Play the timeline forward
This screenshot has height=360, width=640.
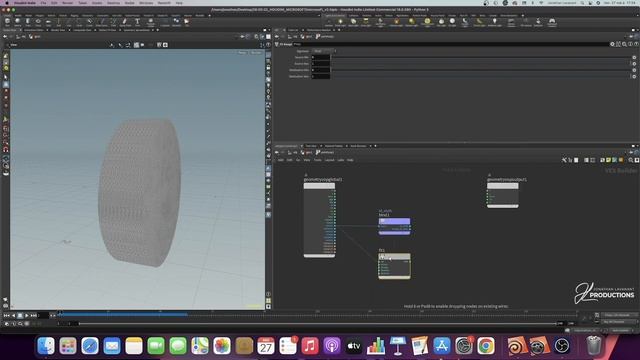[x=27, y=316]
